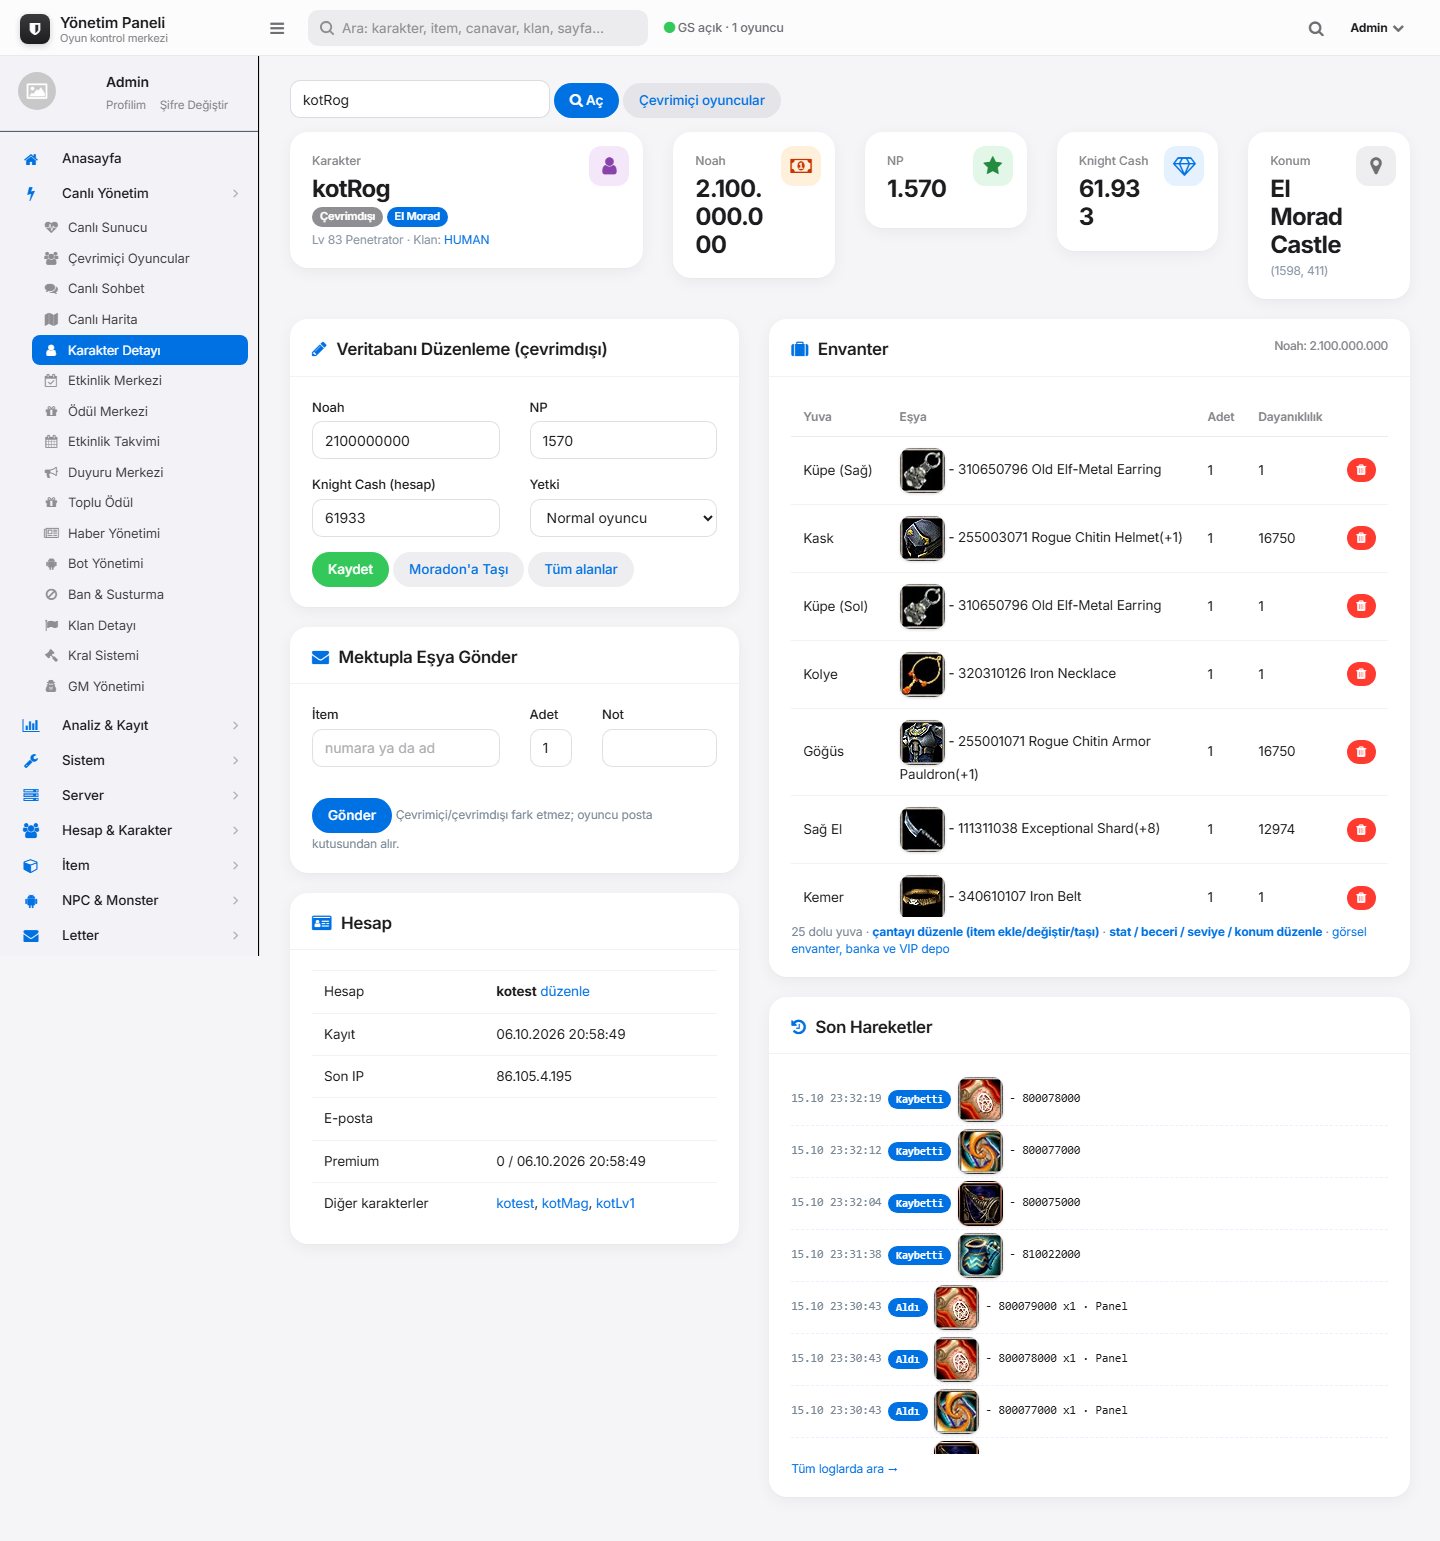Click the Çevrimiçi oyuncular pill button

701,100
